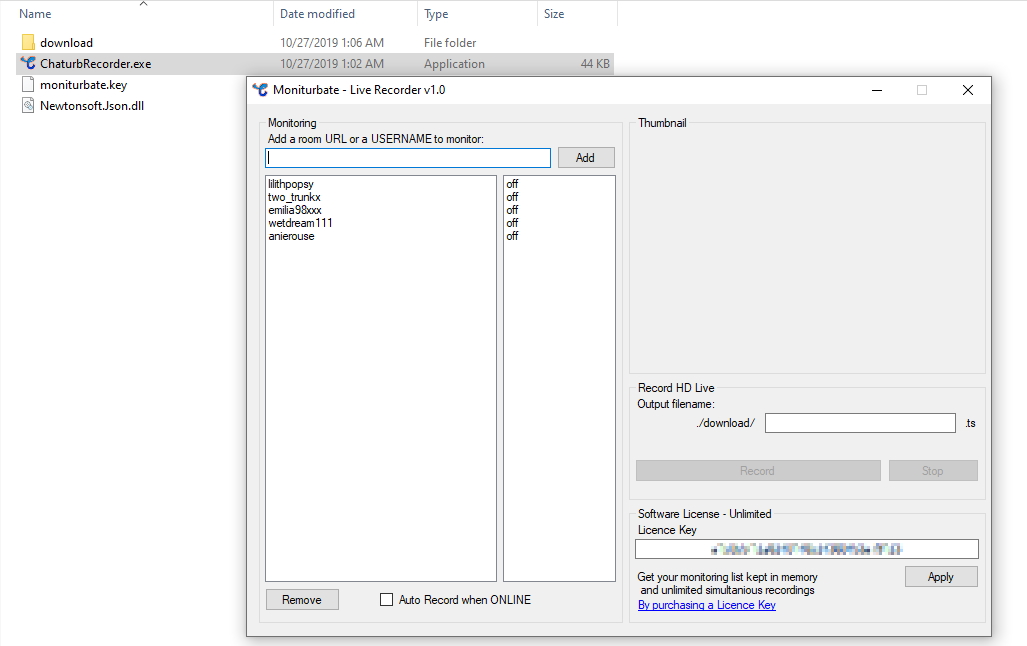
Task: Select the download folder name
Action: pos(66,43)
